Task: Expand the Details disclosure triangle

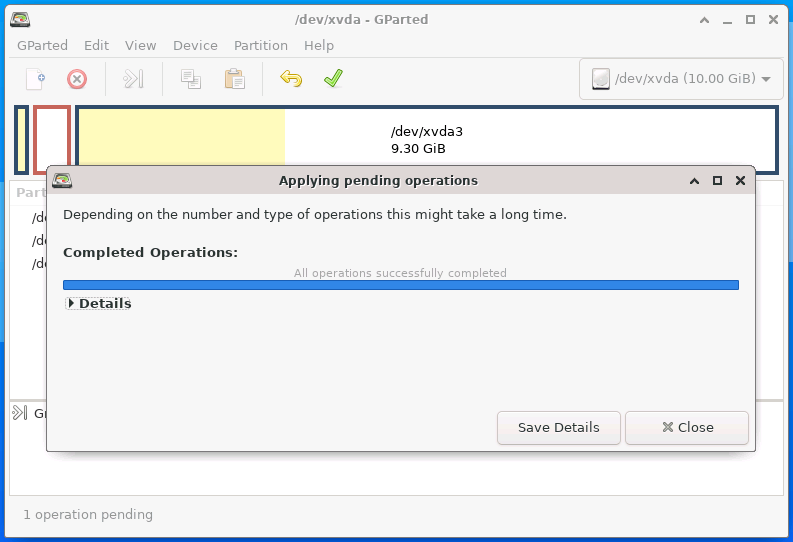Action: pos(71,303)
